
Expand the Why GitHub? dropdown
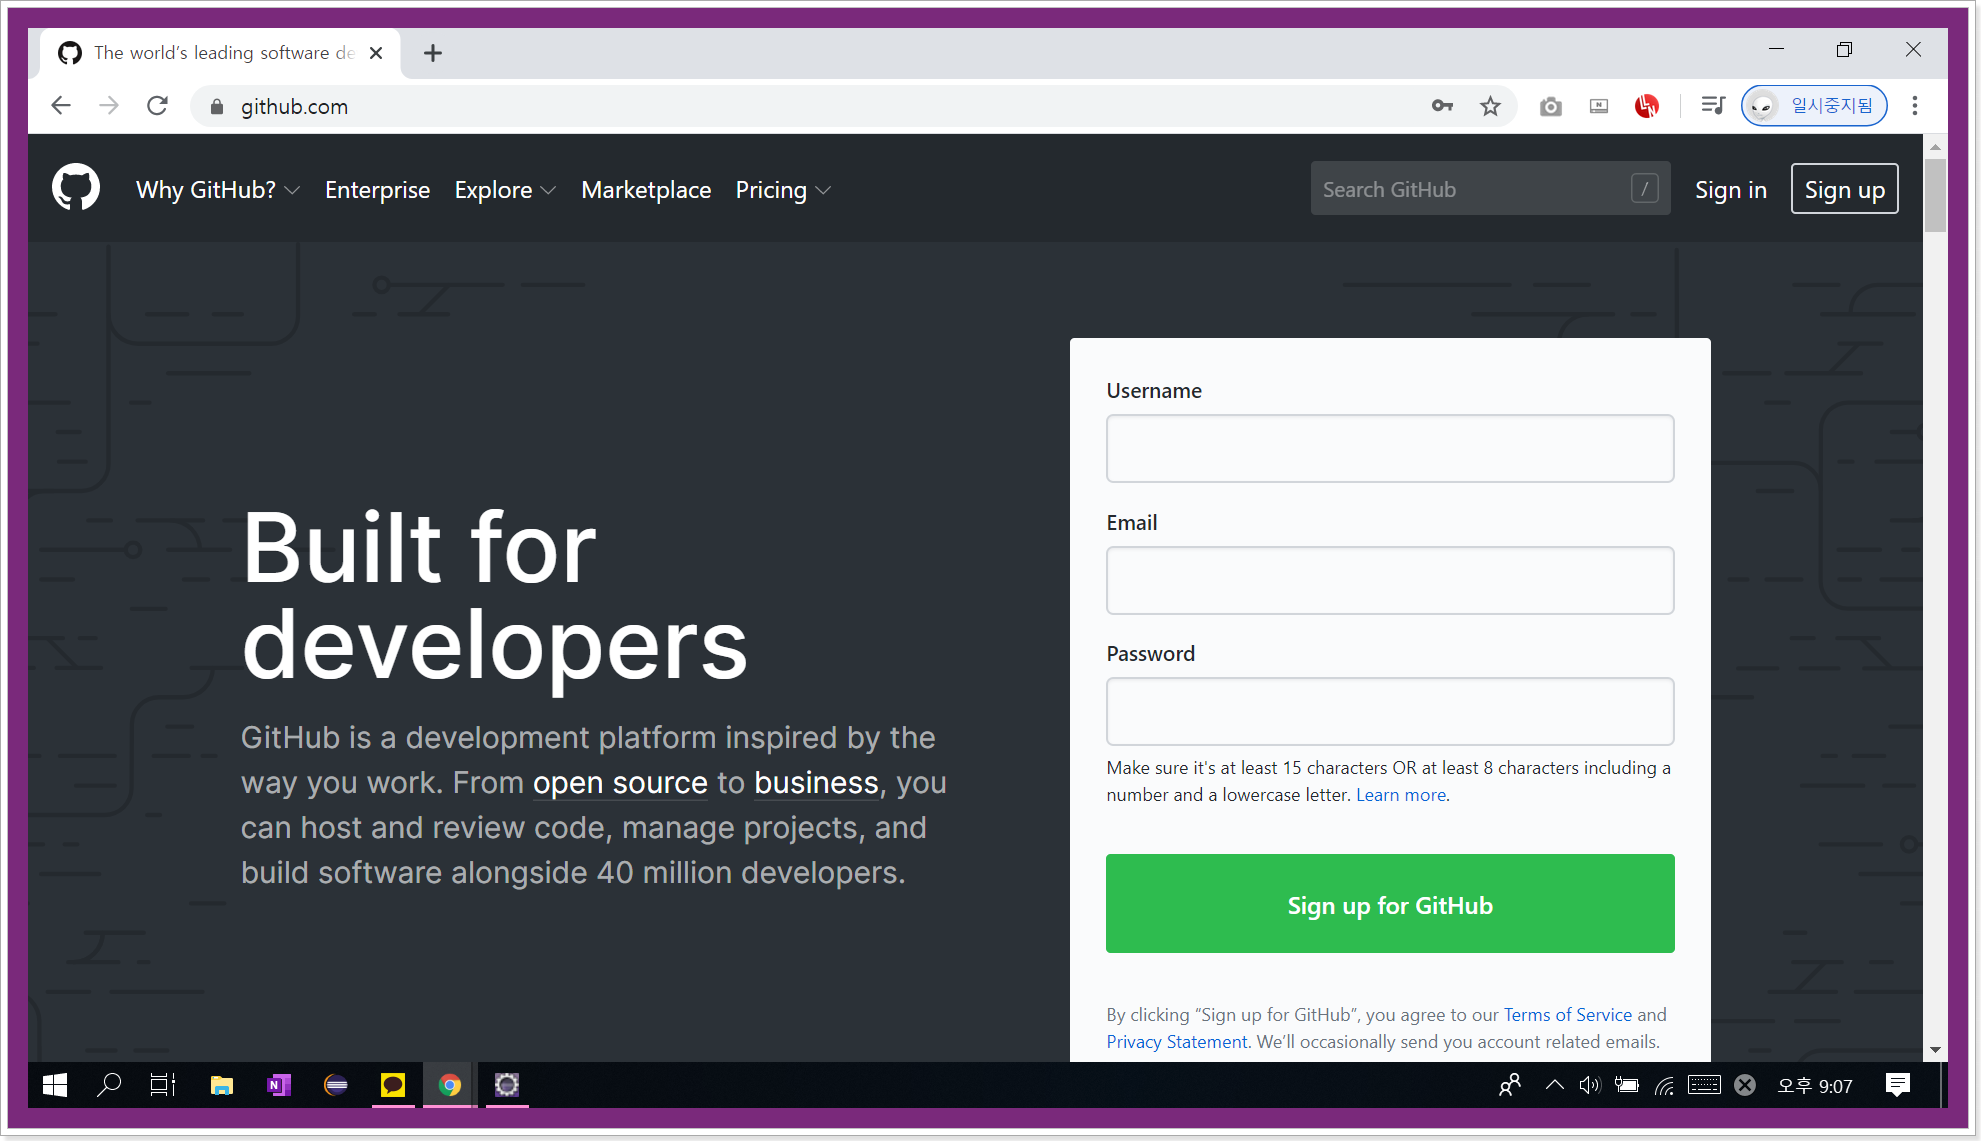click(217, 190)
